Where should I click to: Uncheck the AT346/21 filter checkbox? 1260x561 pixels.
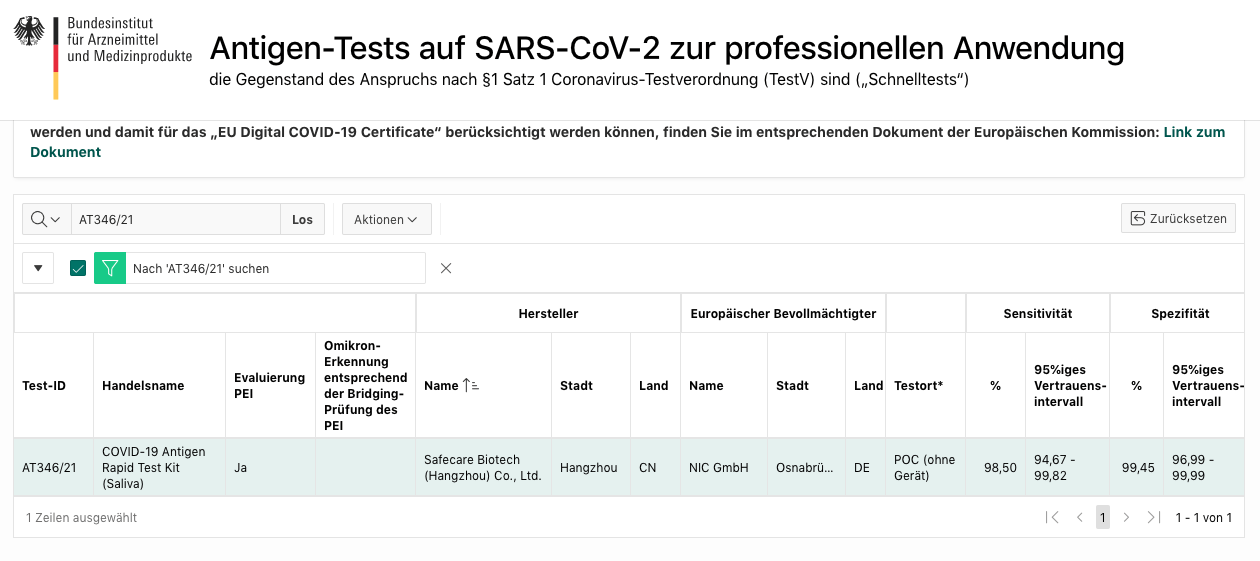[78, 268]
